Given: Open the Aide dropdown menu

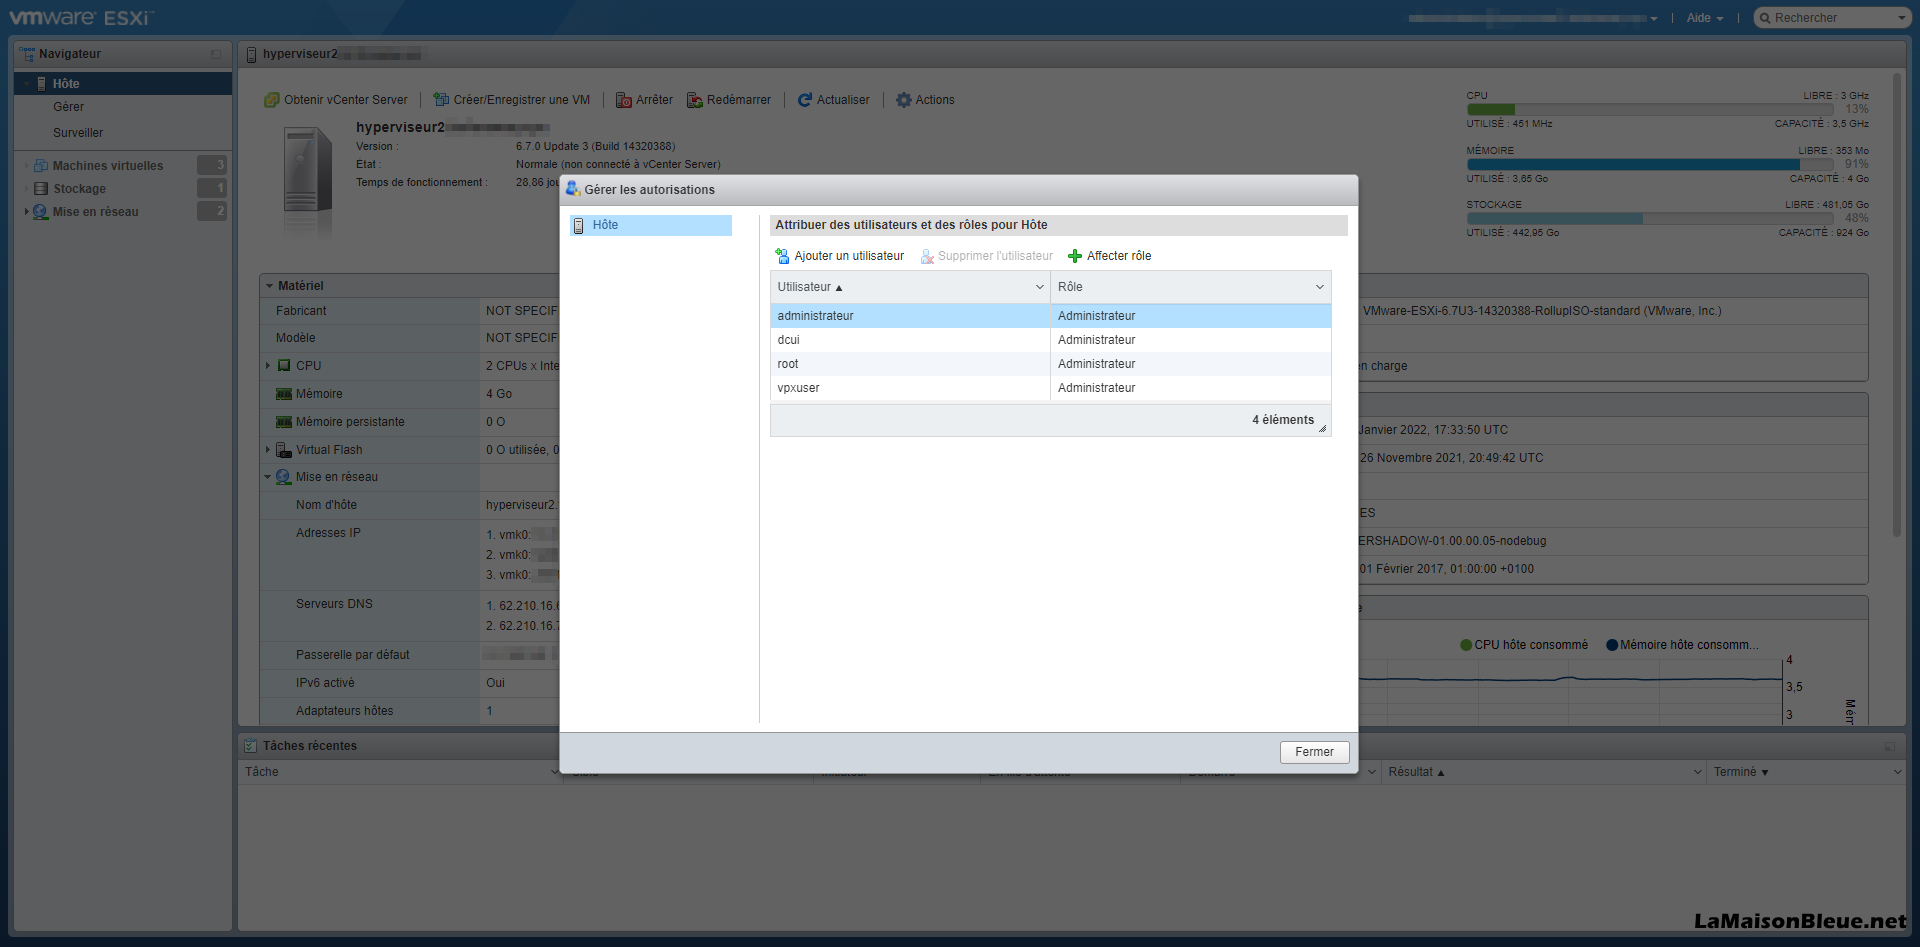Looking at the screenshot, I should (x=1704, y=18).
